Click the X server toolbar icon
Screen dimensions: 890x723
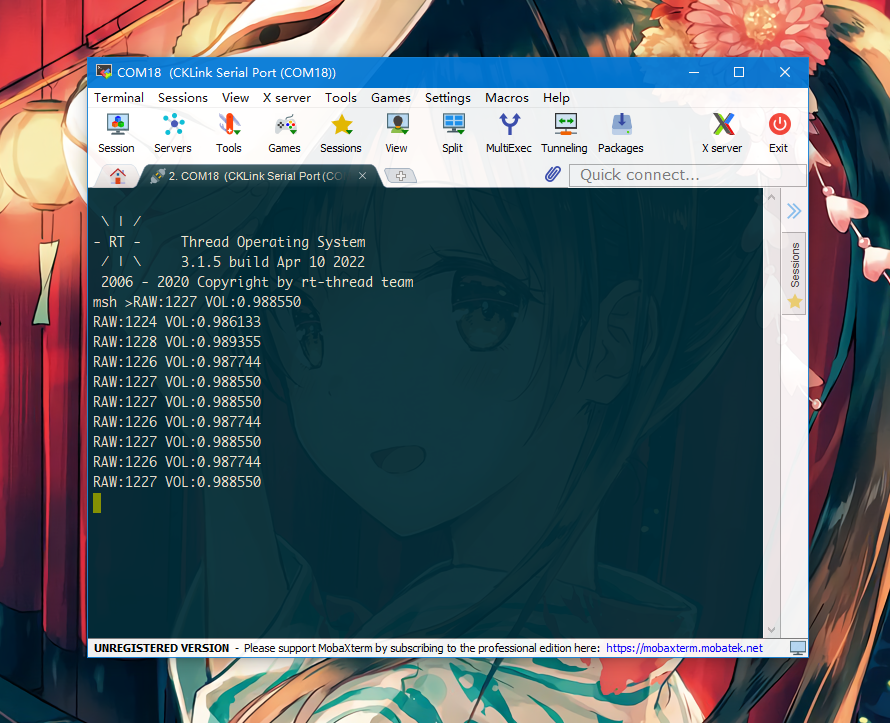tap(722, 134)
